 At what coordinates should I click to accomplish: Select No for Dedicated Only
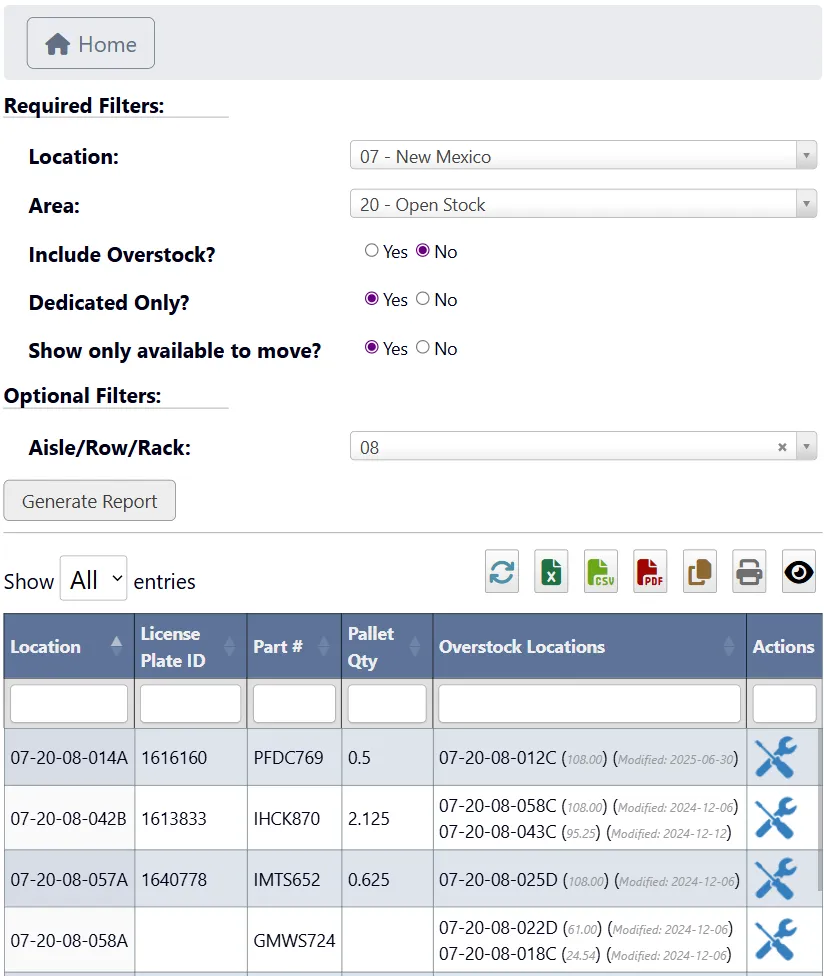pos(423,299)
